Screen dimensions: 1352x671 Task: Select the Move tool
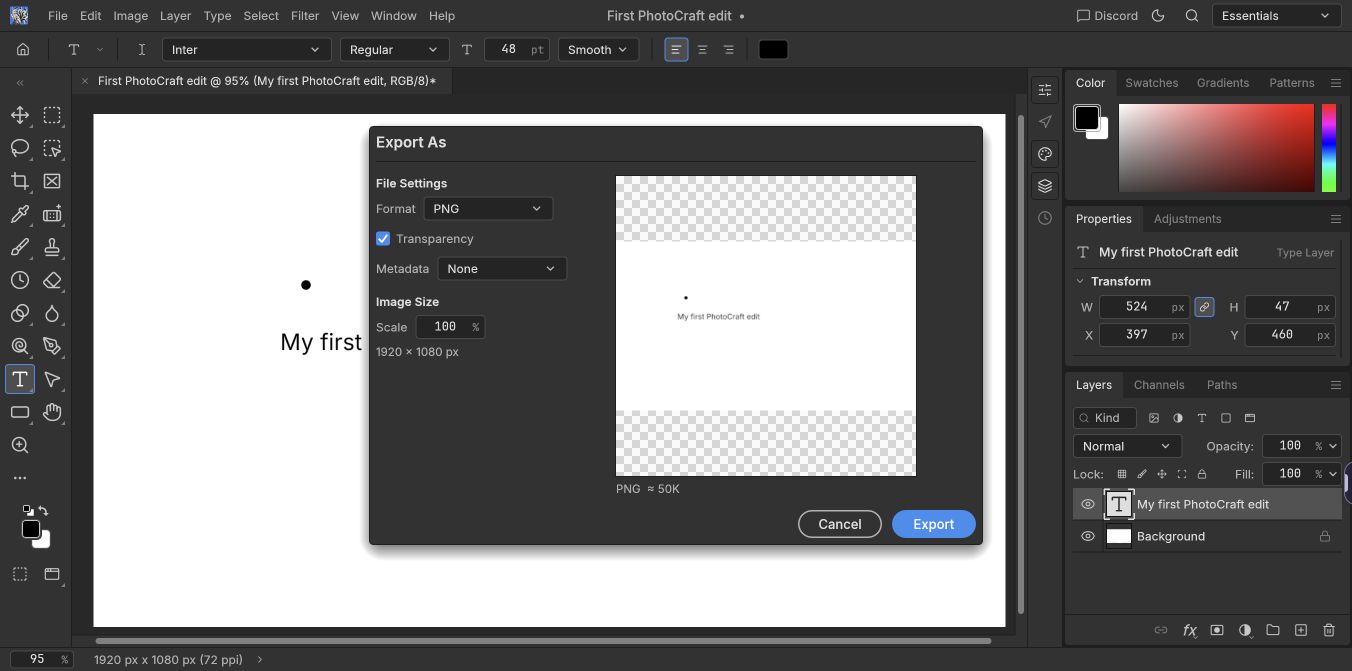[x=20, y=115]
